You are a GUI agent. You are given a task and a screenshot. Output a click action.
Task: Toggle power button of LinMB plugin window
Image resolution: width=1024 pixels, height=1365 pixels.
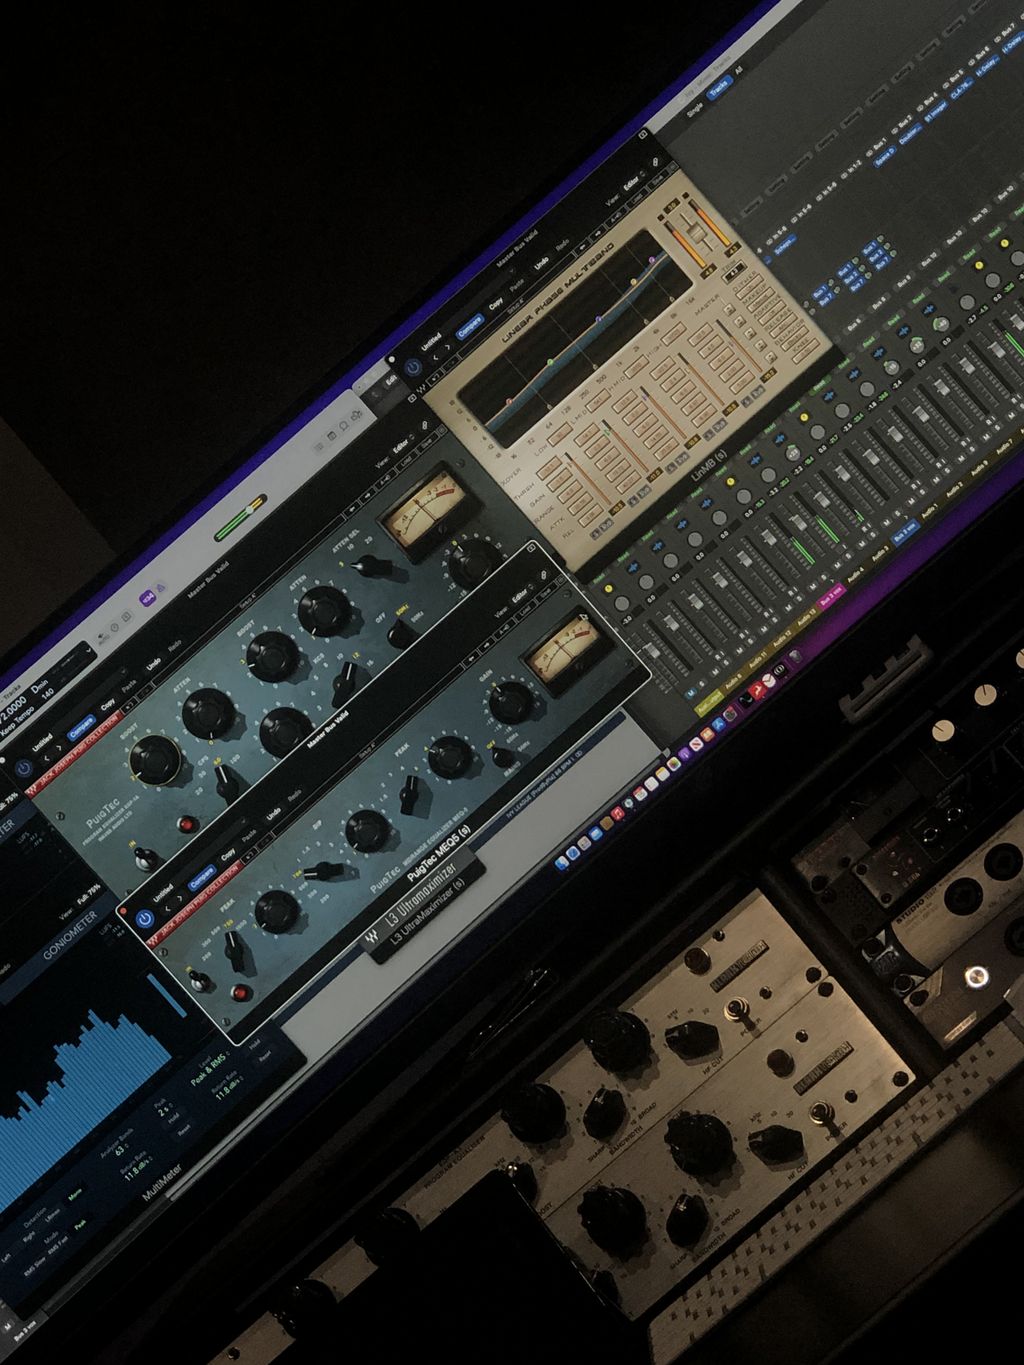[x=414, y=367]
